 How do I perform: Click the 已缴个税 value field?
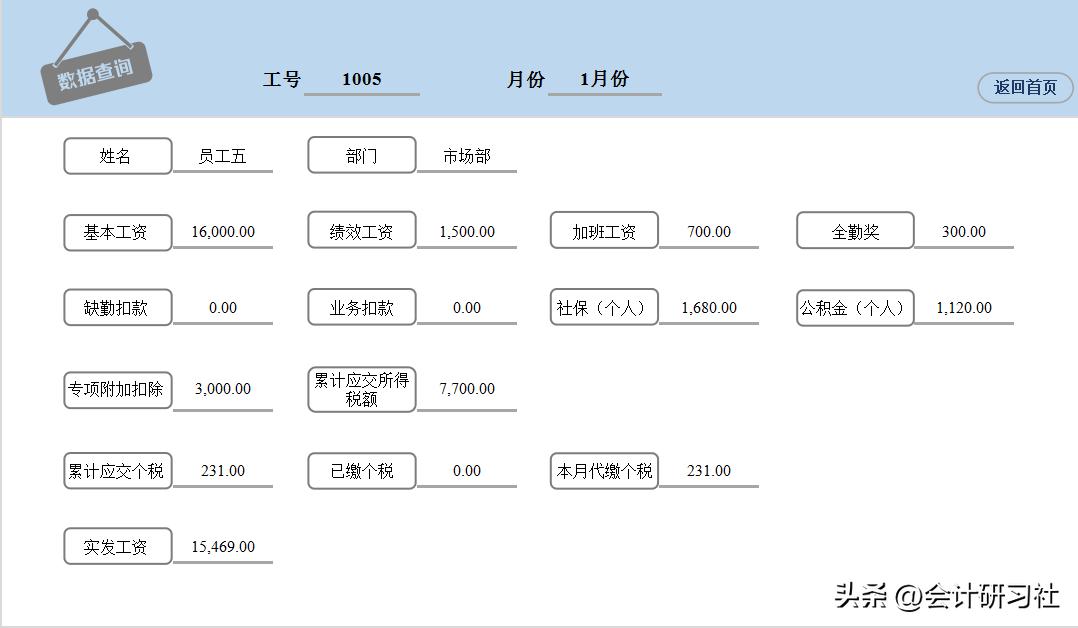(467, 470)
